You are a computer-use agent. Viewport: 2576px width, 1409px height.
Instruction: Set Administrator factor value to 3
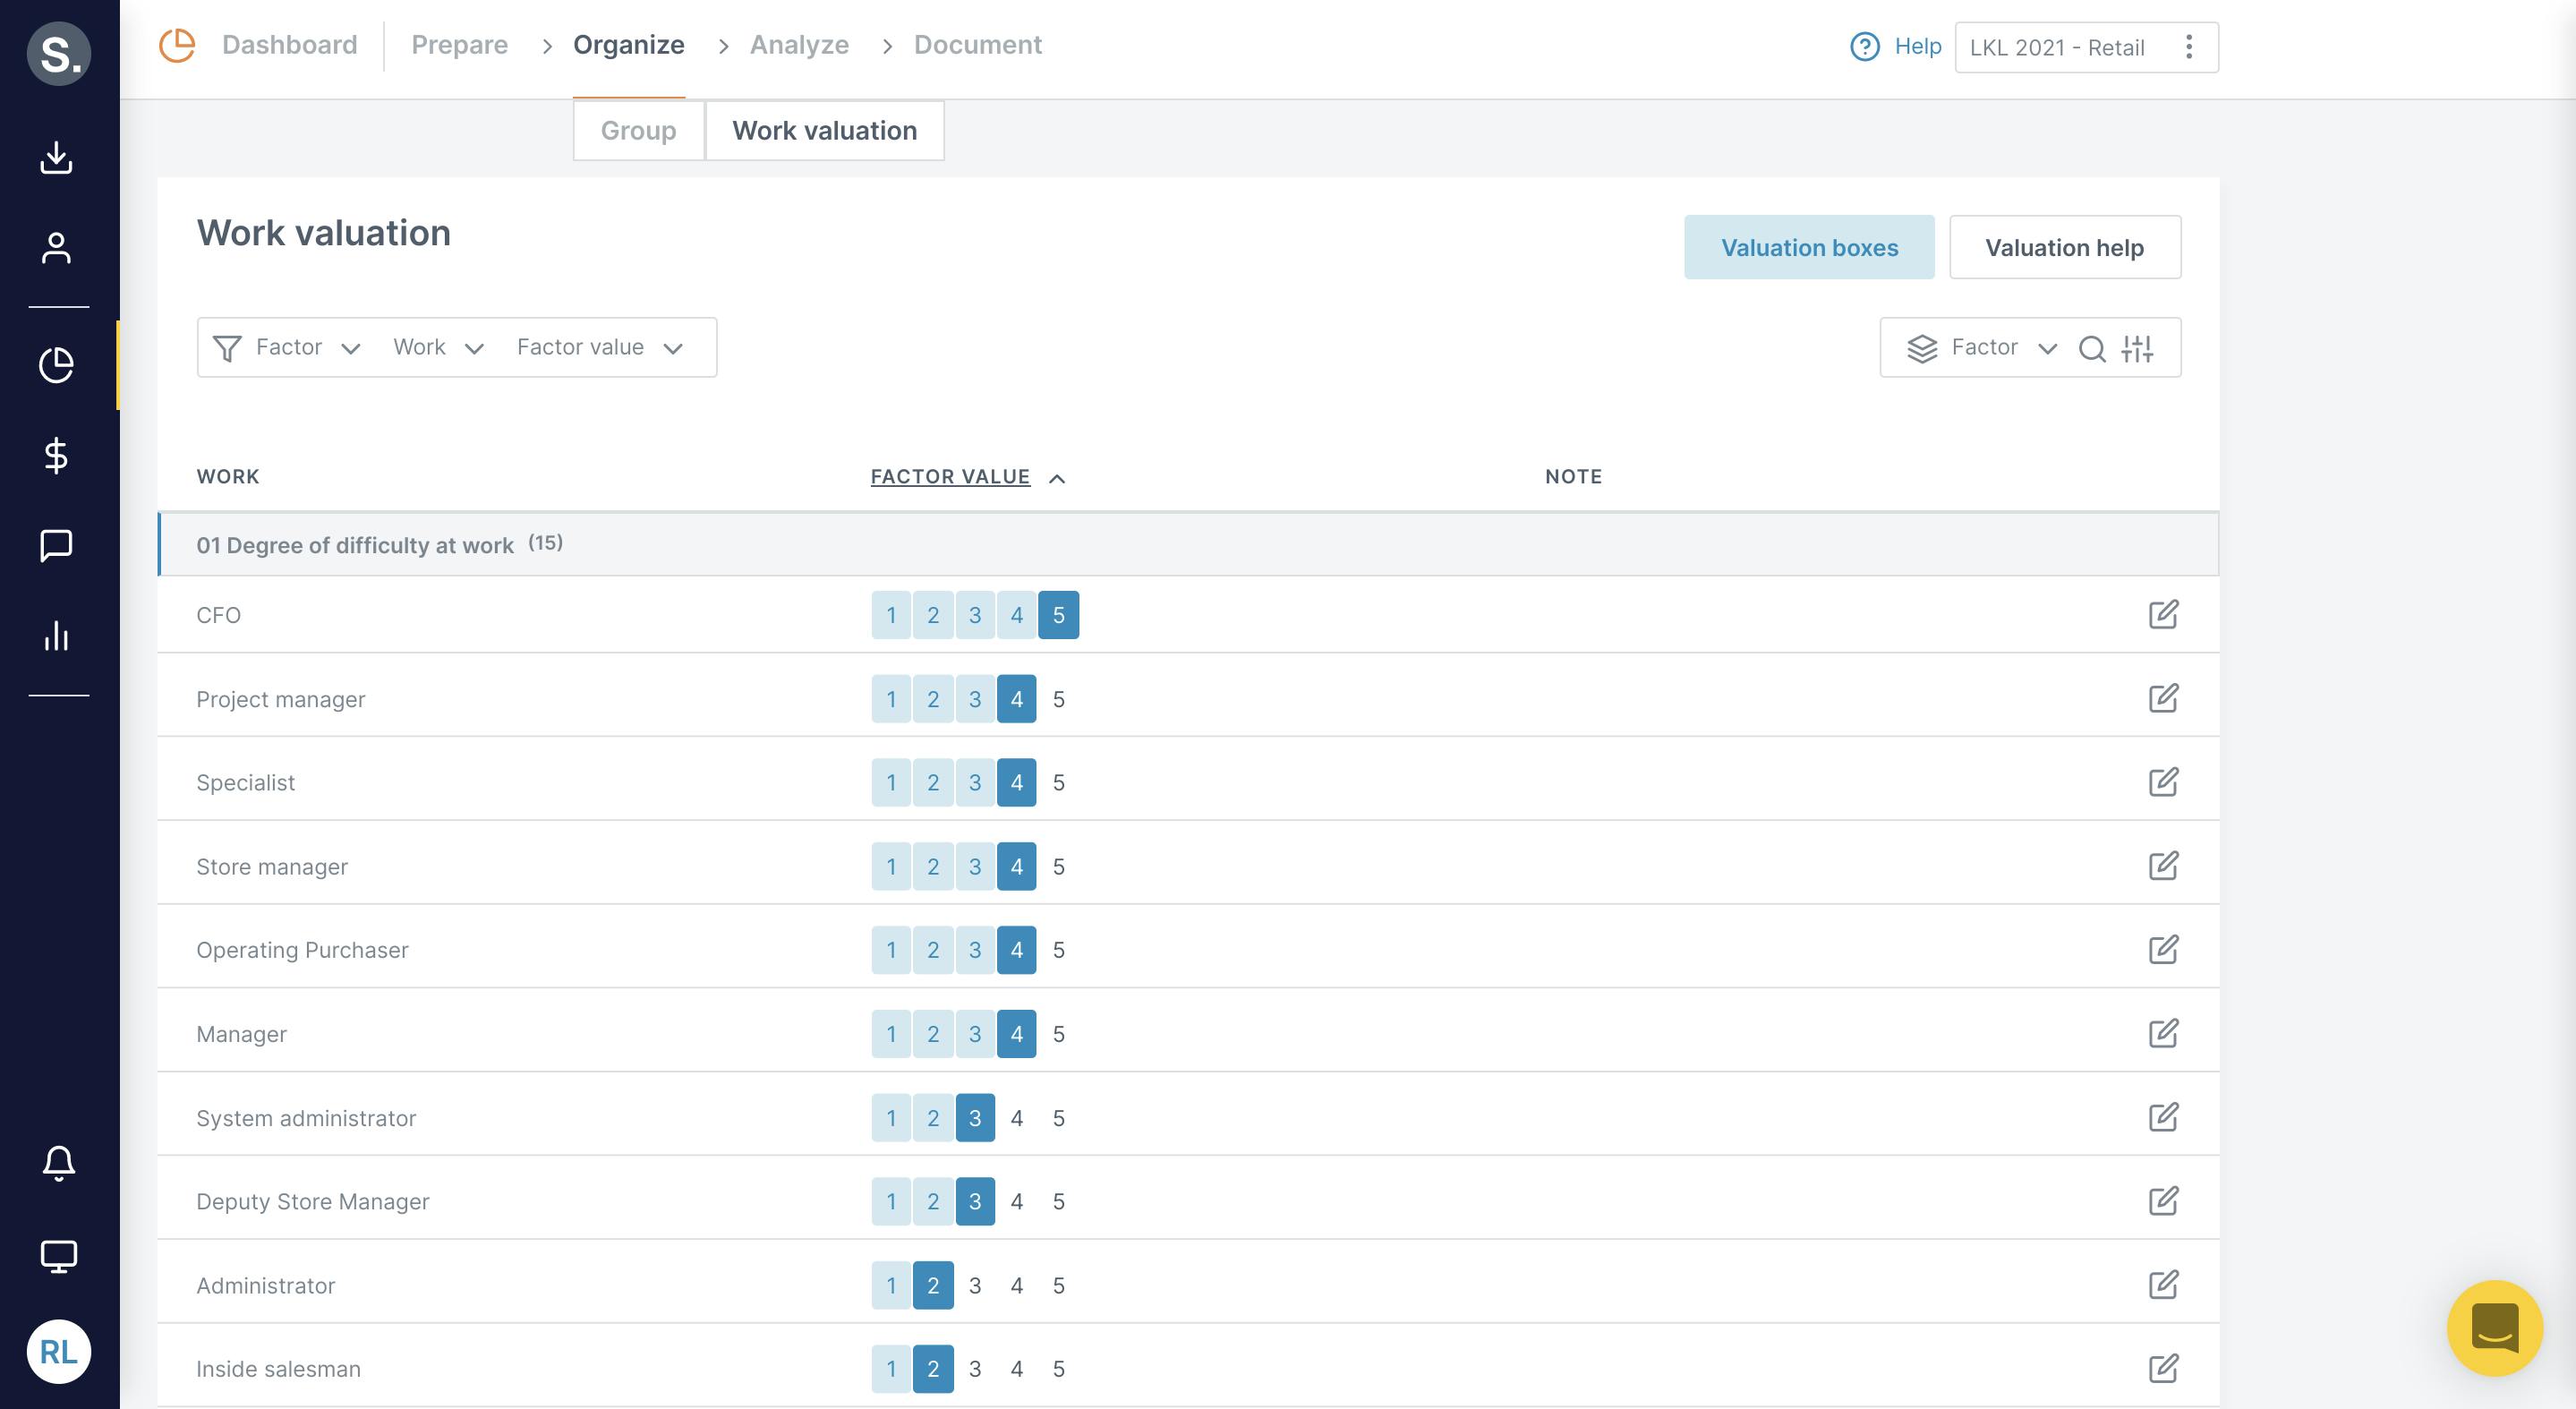[x=974, y=1285]
